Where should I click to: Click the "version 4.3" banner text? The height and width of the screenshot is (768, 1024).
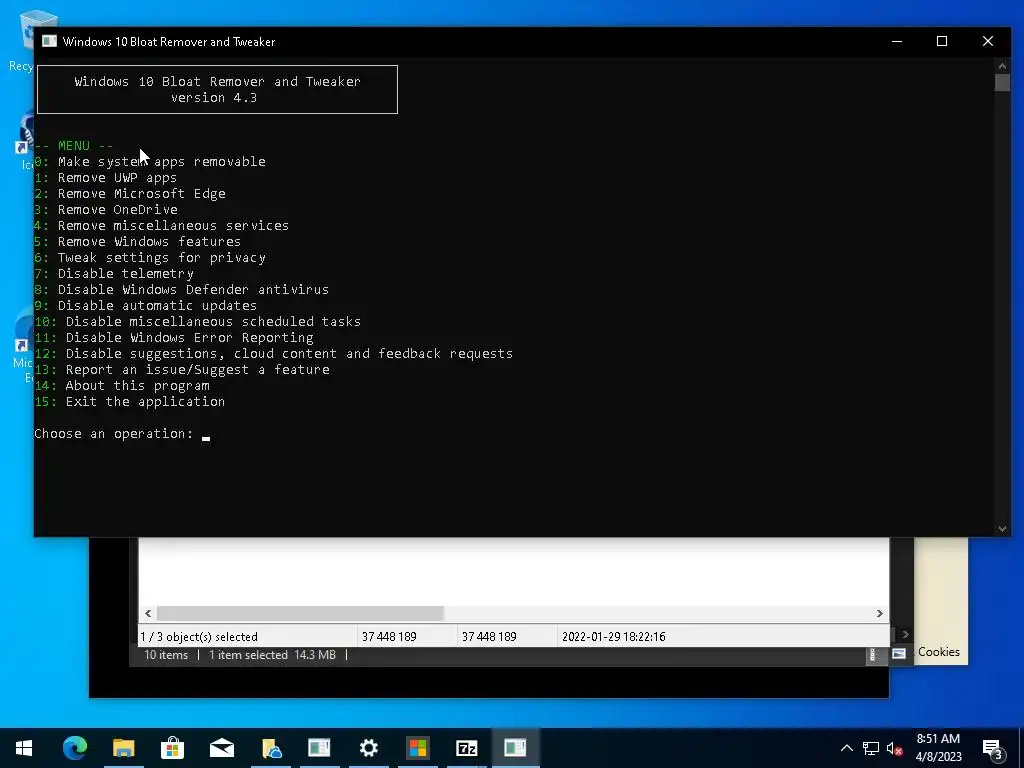[x=214, y=98]
